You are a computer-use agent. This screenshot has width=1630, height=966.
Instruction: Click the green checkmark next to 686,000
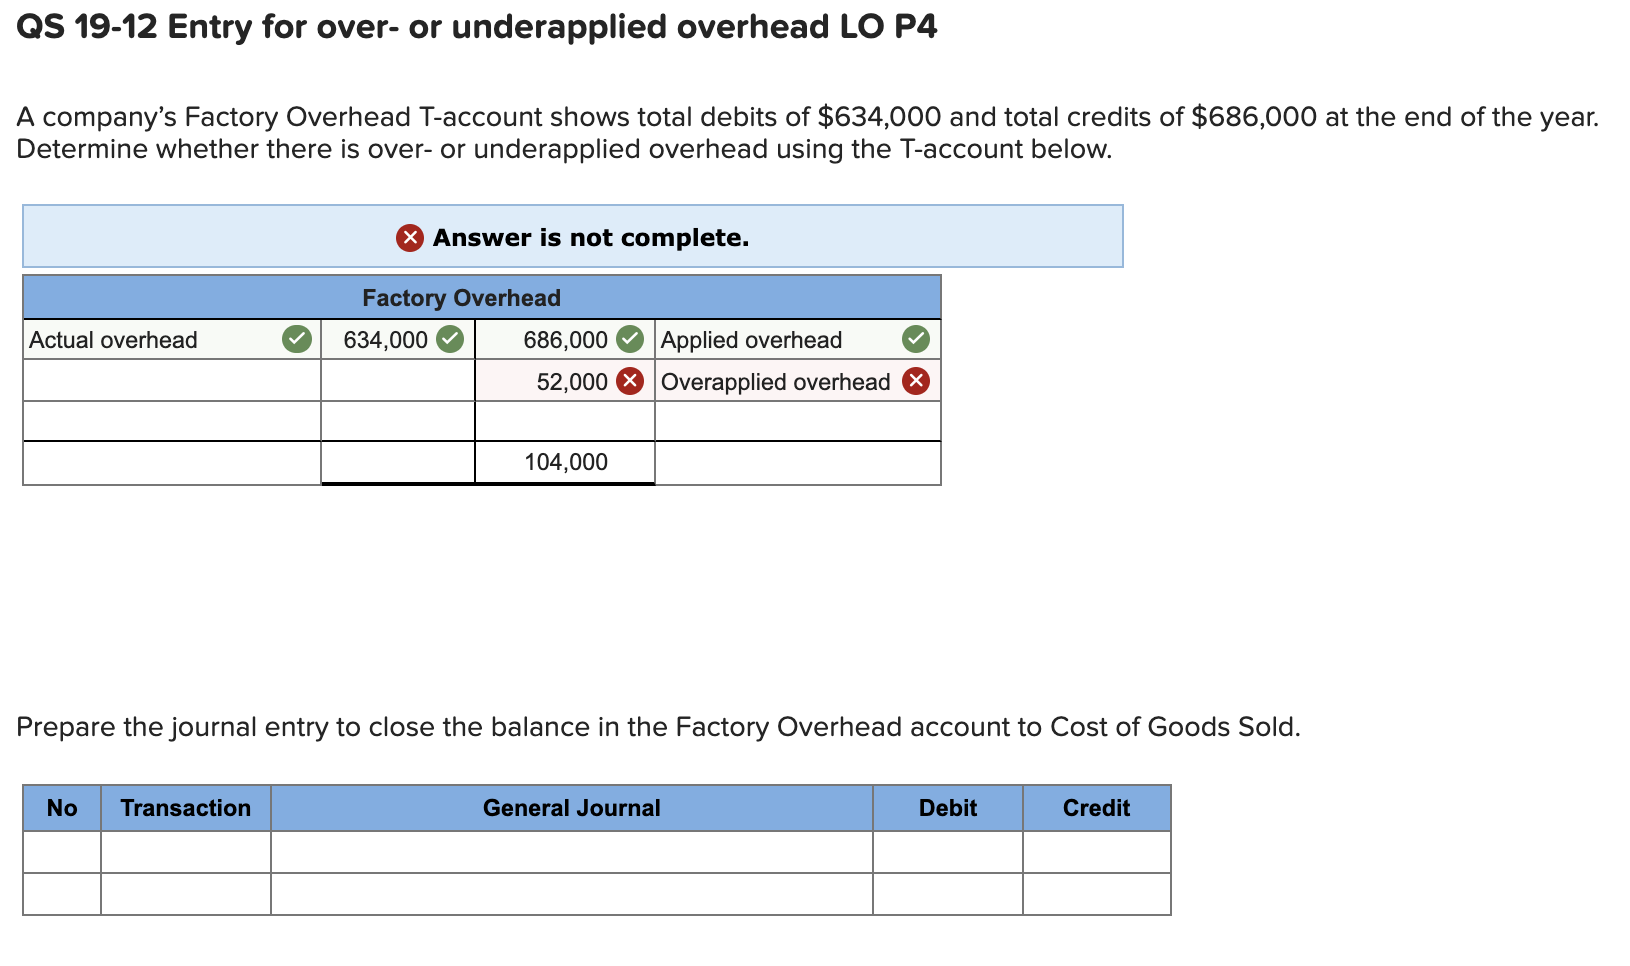(x=629, y=339)
